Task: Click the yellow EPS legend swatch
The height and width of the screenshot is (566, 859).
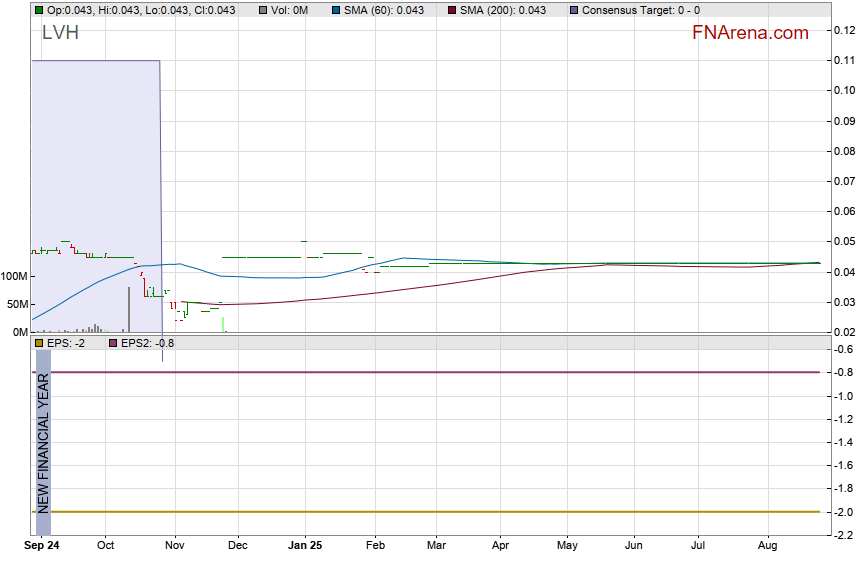Action: [x=39, y=343]
